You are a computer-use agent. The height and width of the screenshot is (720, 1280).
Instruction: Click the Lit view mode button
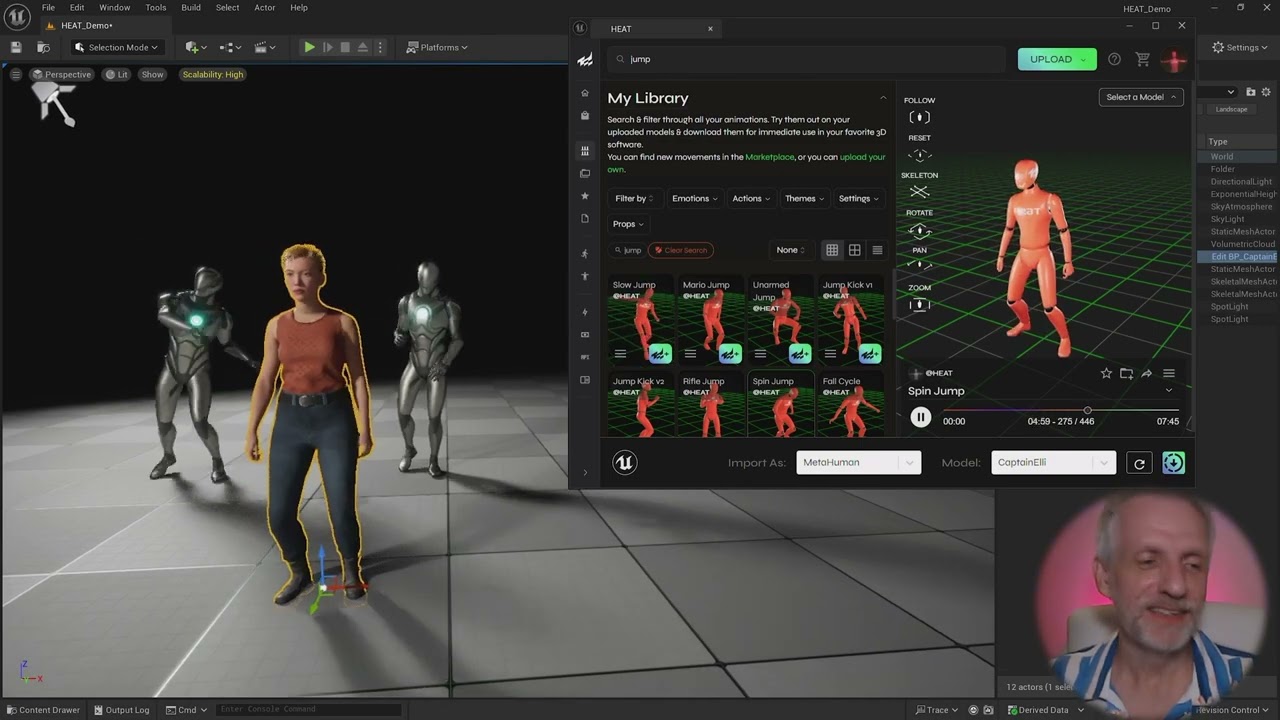click(117, 74)
